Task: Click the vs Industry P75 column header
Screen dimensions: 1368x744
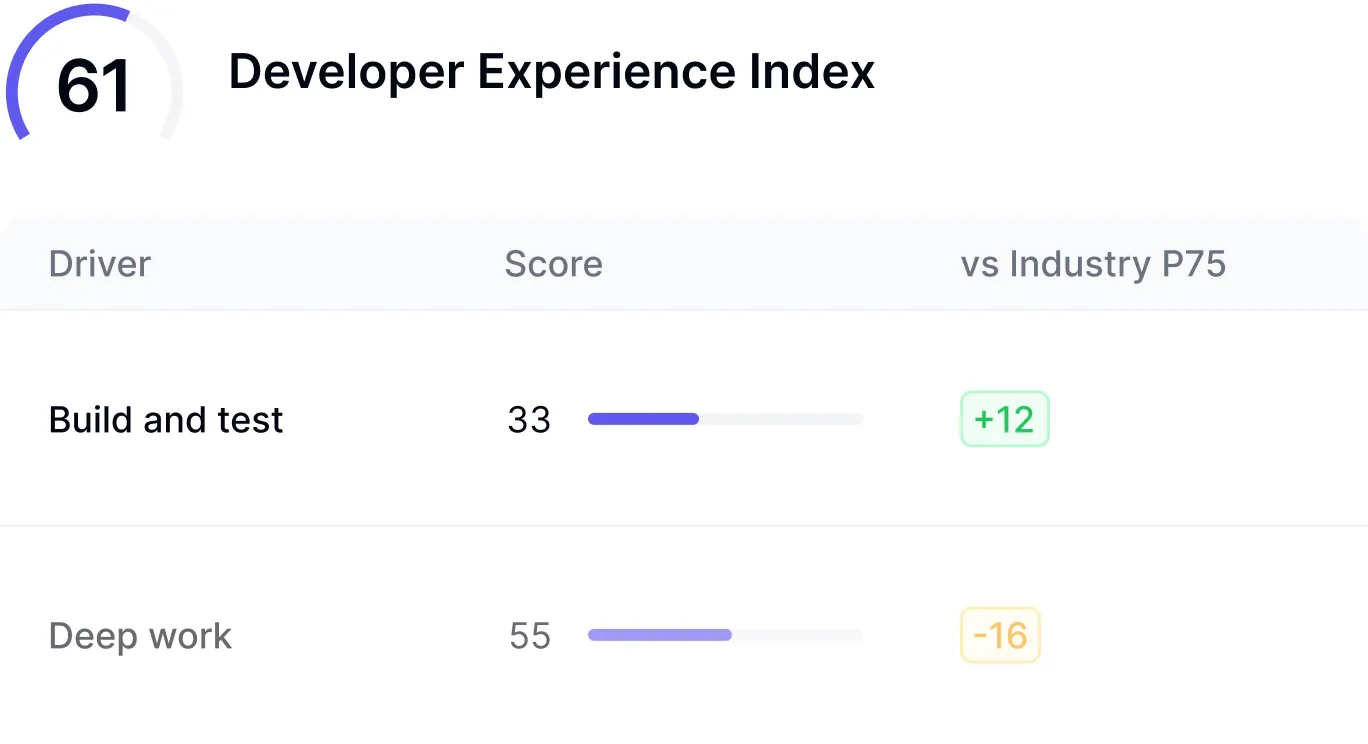Action: [1093, 264]
